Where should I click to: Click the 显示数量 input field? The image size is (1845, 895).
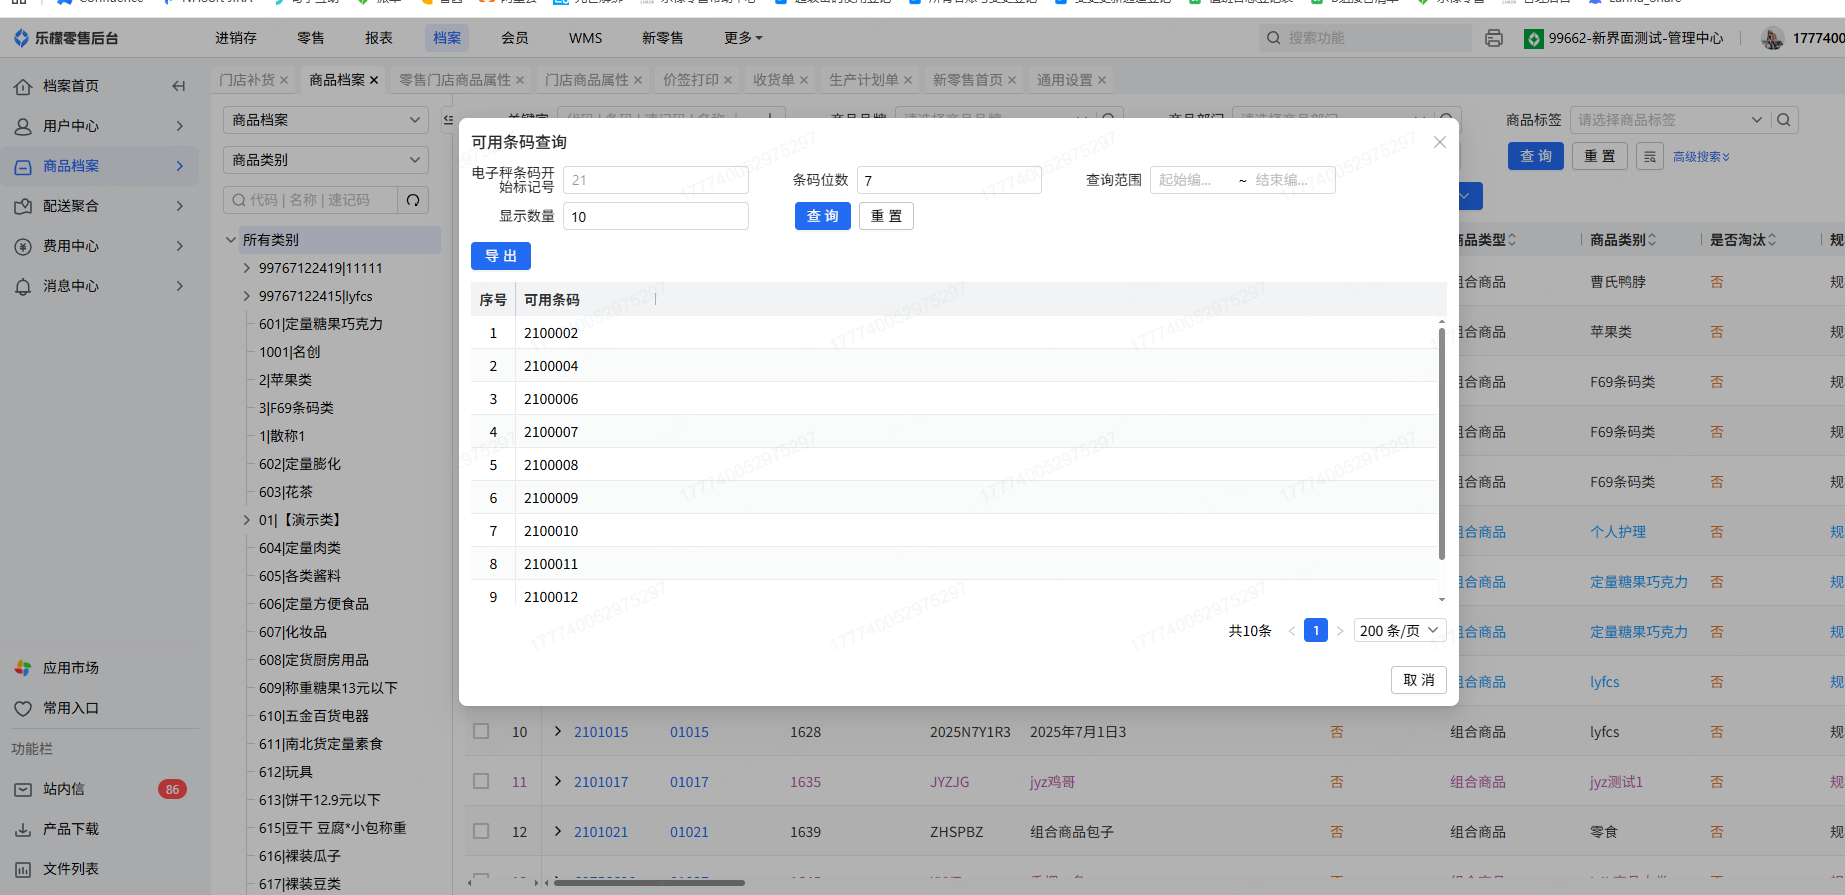coord(656,216)
